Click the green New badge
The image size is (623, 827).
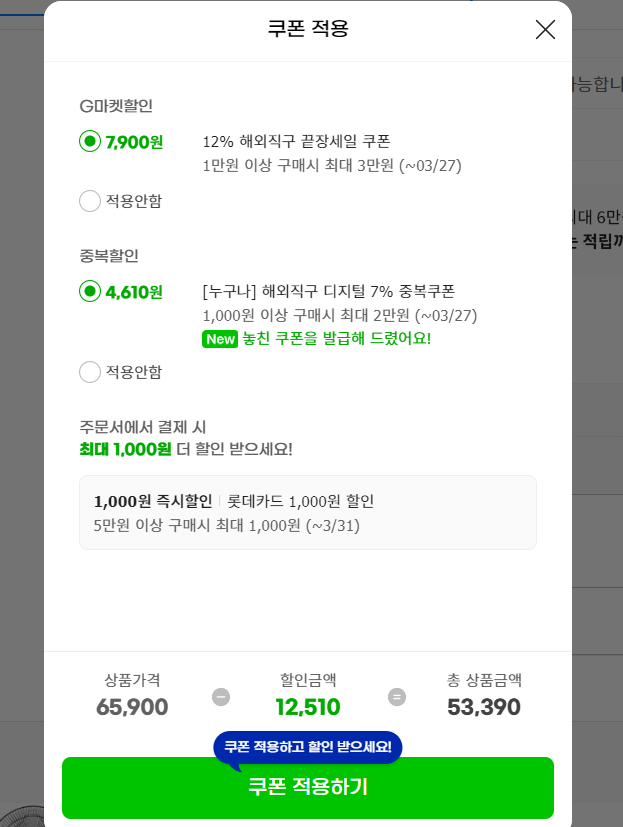click(219, 339)
